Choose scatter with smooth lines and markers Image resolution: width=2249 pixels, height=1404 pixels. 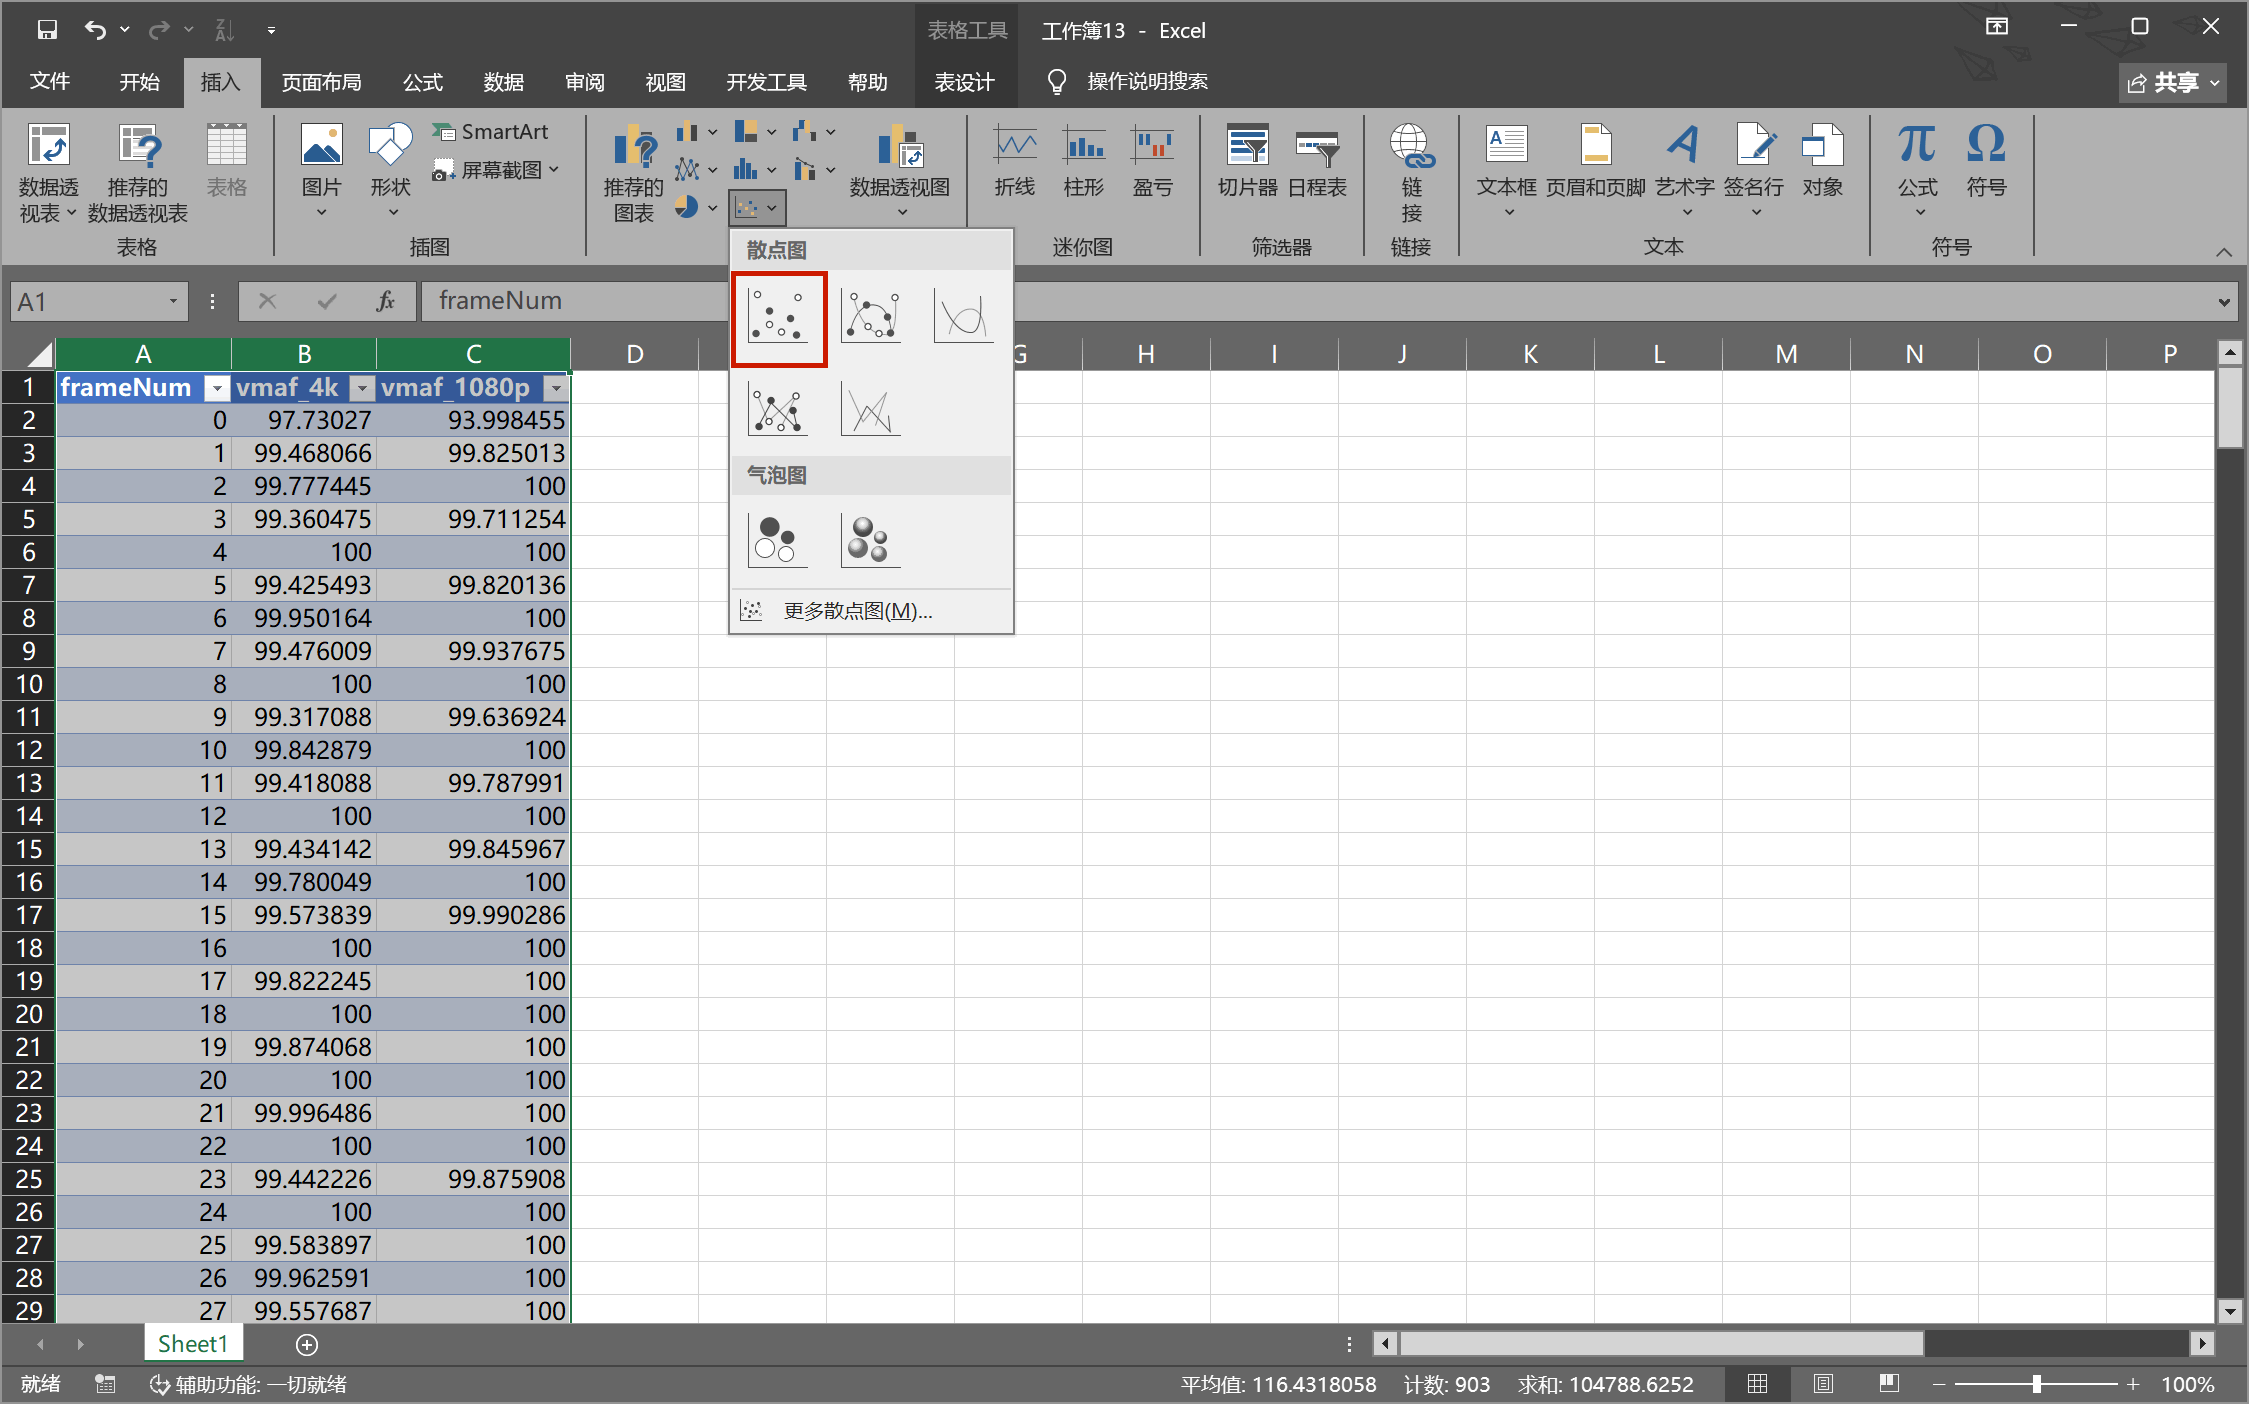click(871, 318)
